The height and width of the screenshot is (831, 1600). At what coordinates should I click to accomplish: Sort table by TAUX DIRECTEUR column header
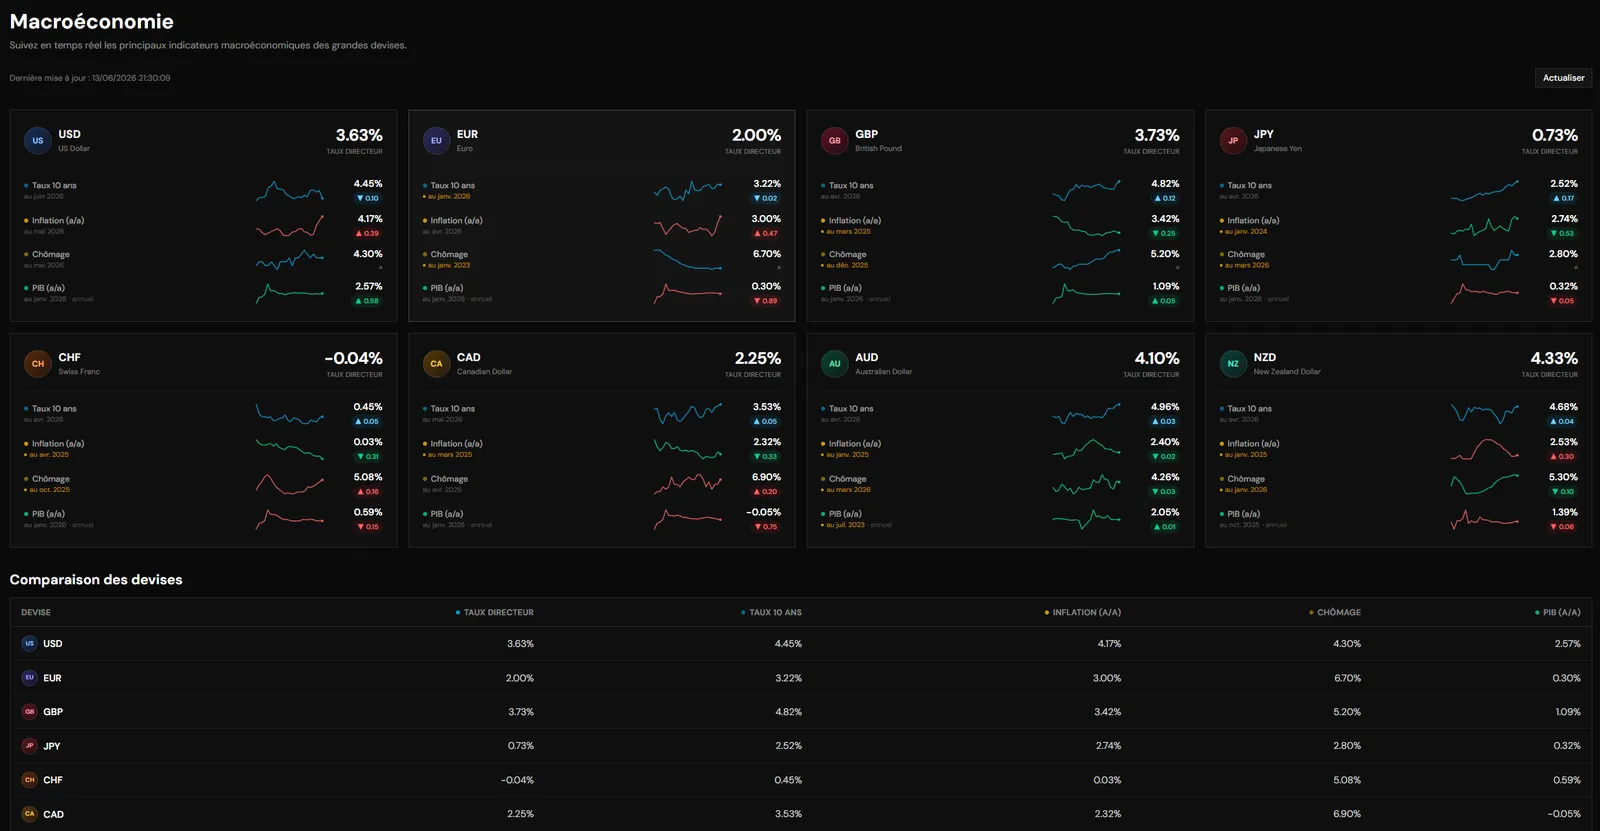pos(495,613)
